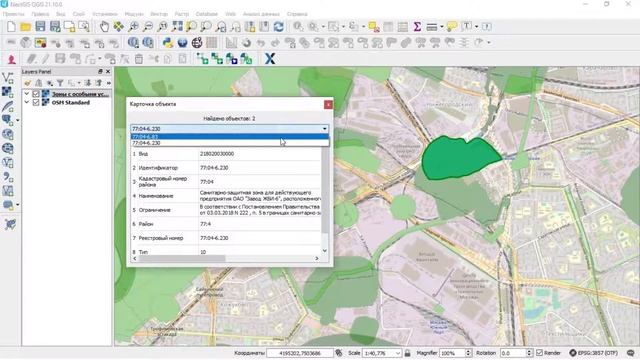Toggle mouse extents icon next to coordinates

pyautogui.click(x=339, y=353)
